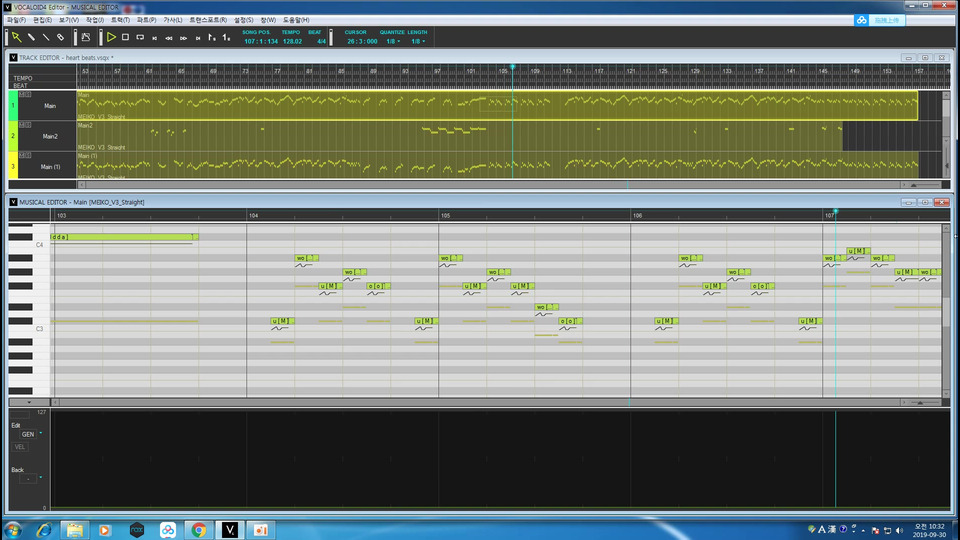Select the Line tool
Screen dimensions: 960x540
[x=46, y=37]
